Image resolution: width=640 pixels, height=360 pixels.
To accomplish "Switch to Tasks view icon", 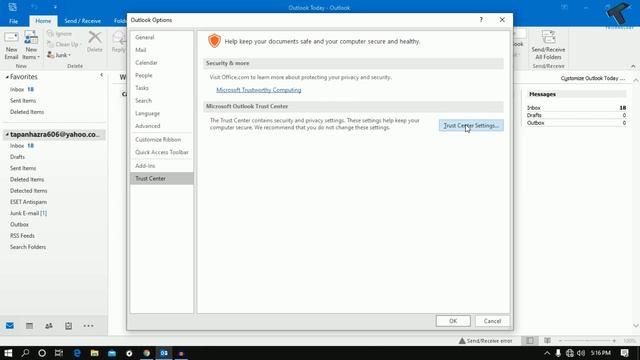I will pos(68,326).
